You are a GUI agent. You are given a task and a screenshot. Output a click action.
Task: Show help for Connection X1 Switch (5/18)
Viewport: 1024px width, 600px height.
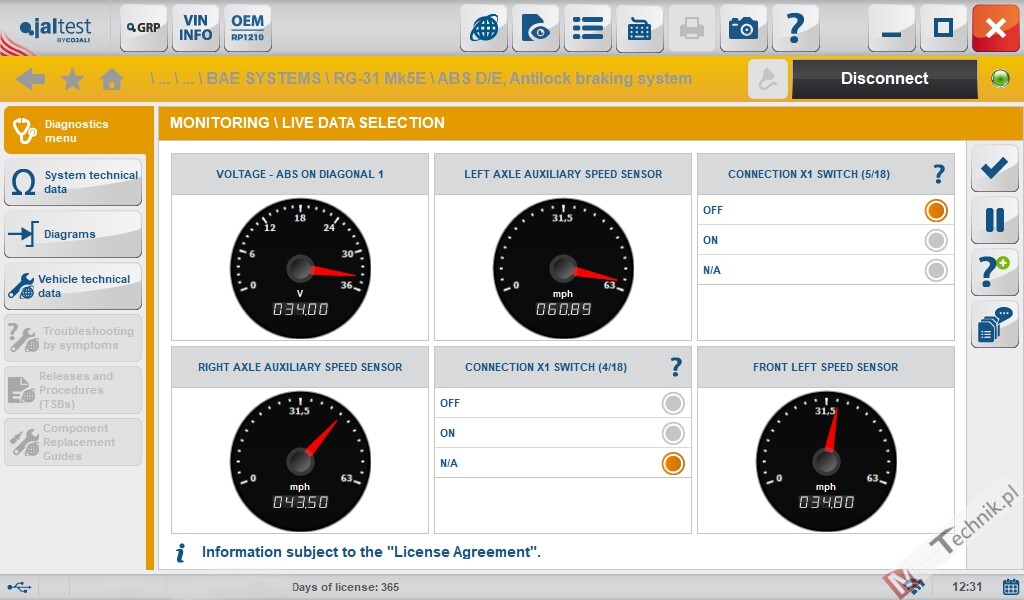pos(938,174)
